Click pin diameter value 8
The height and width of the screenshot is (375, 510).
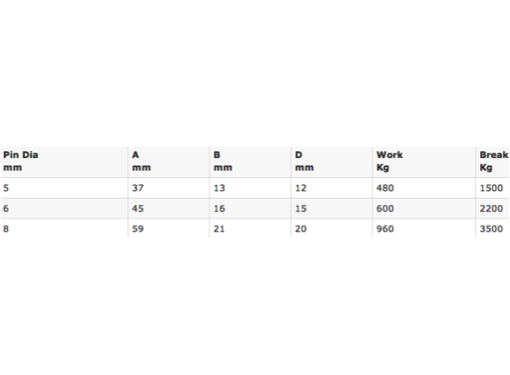click(6, 229)
